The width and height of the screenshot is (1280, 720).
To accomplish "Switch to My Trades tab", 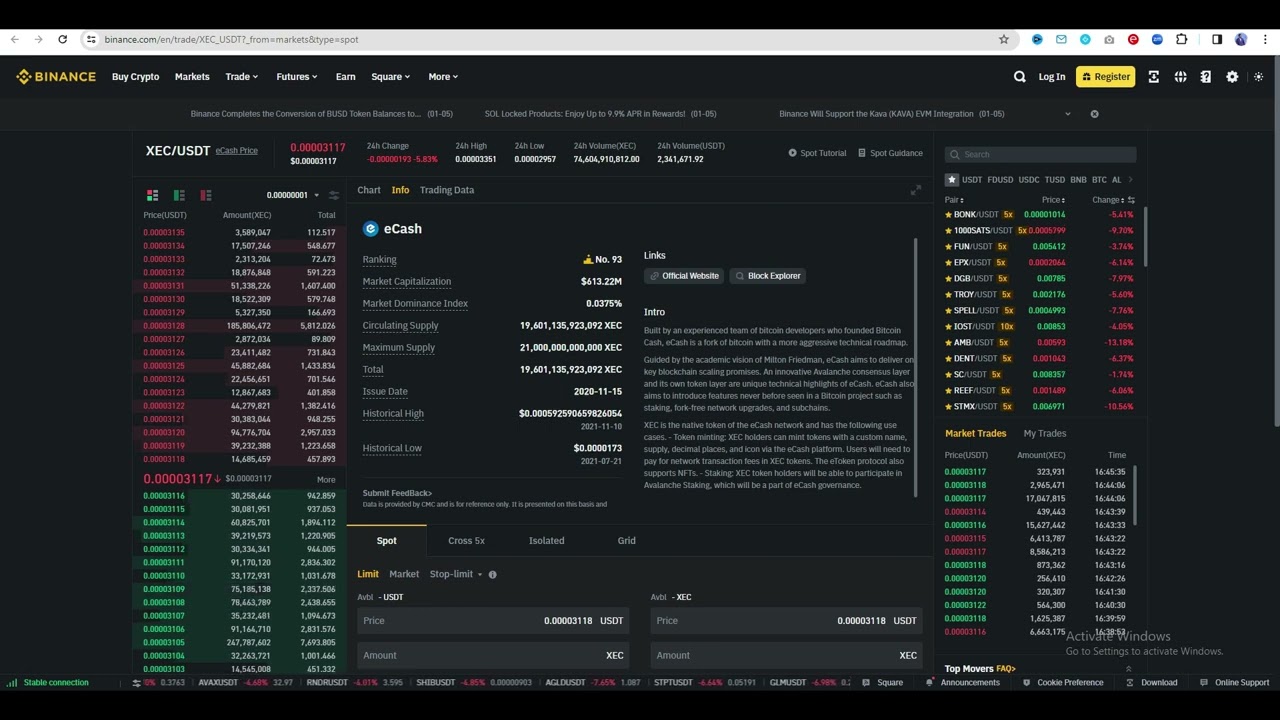I will 1045,434.
